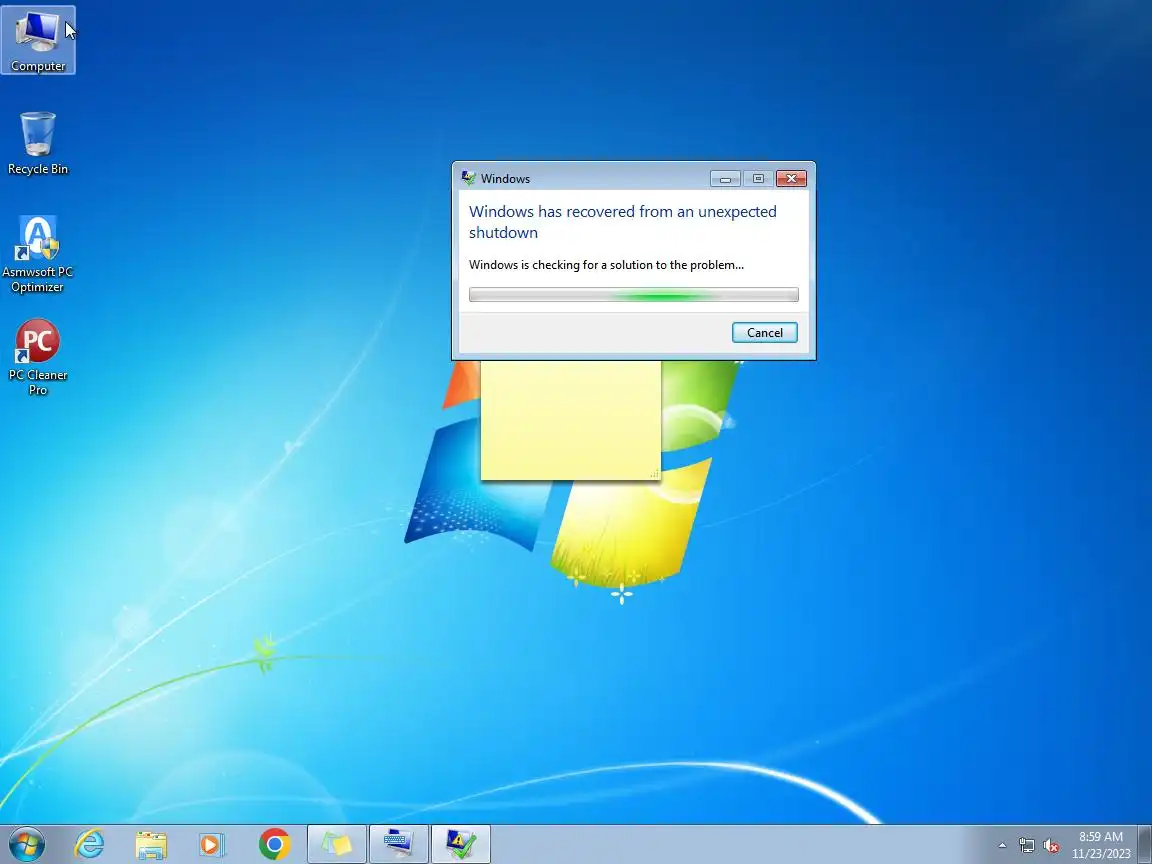Select the Computer desktop icon
Screen dimensions: 1152x864
pos(37,40)
